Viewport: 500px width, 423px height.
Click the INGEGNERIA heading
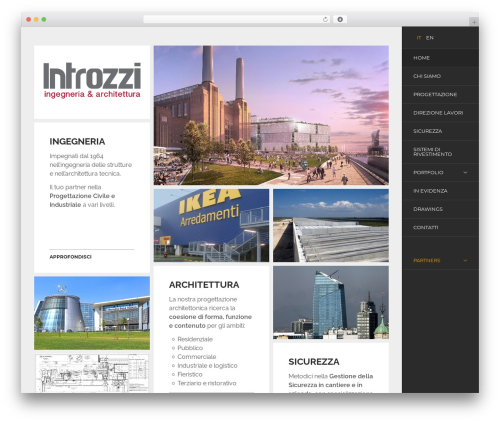click(77, 141)
